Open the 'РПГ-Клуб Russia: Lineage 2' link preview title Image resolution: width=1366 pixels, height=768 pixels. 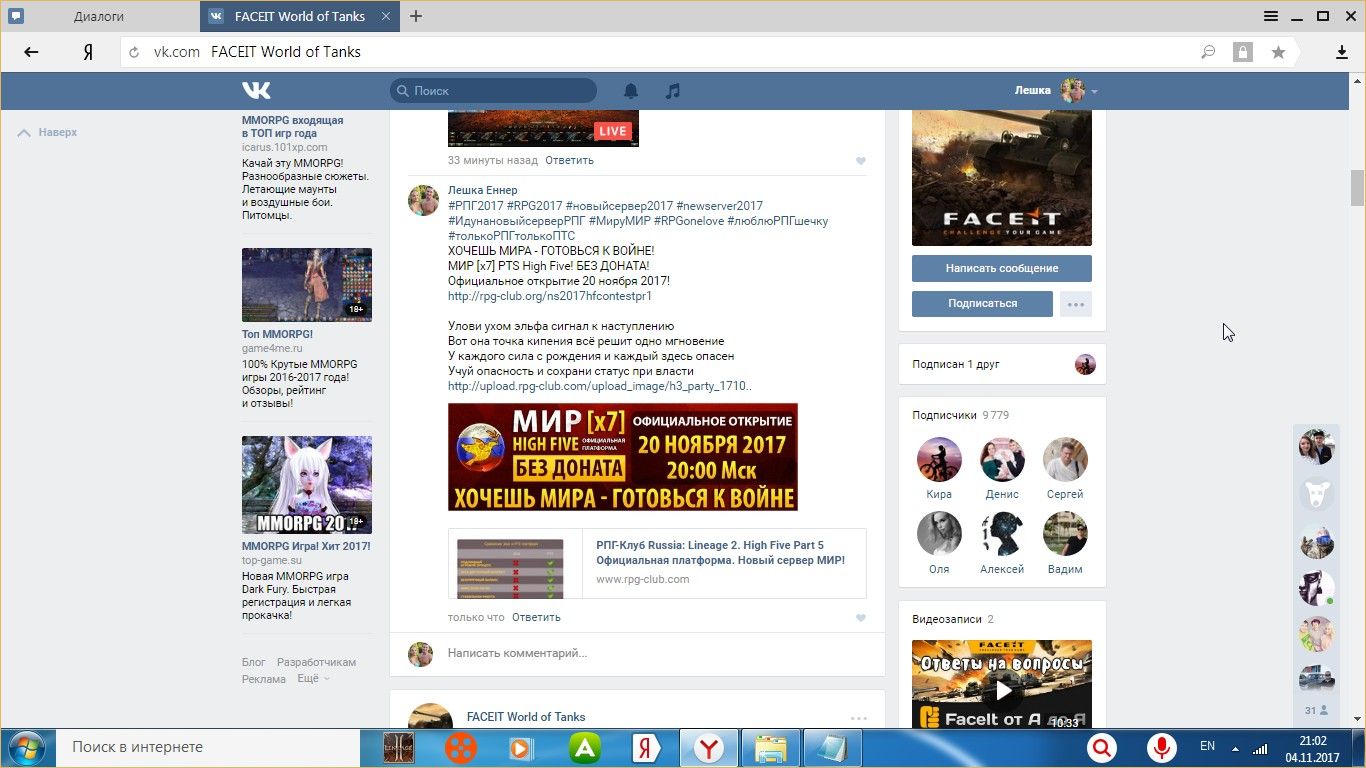click(720, 553)
